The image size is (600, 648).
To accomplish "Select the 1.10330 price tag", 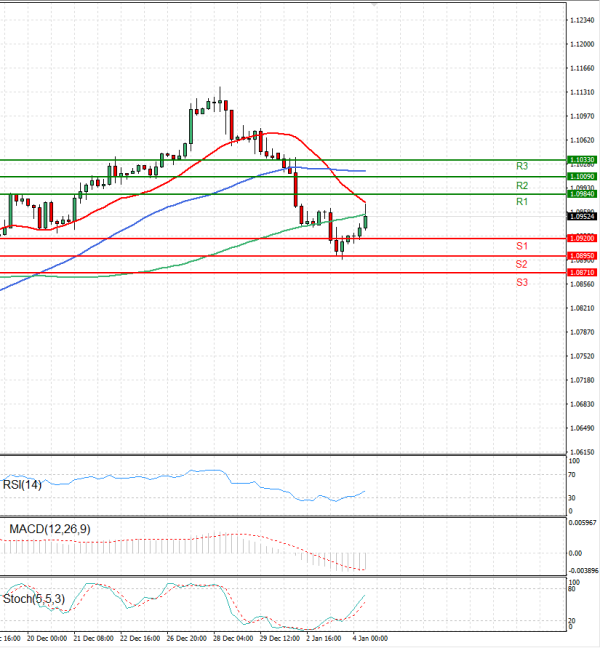I will pos(582,160).
